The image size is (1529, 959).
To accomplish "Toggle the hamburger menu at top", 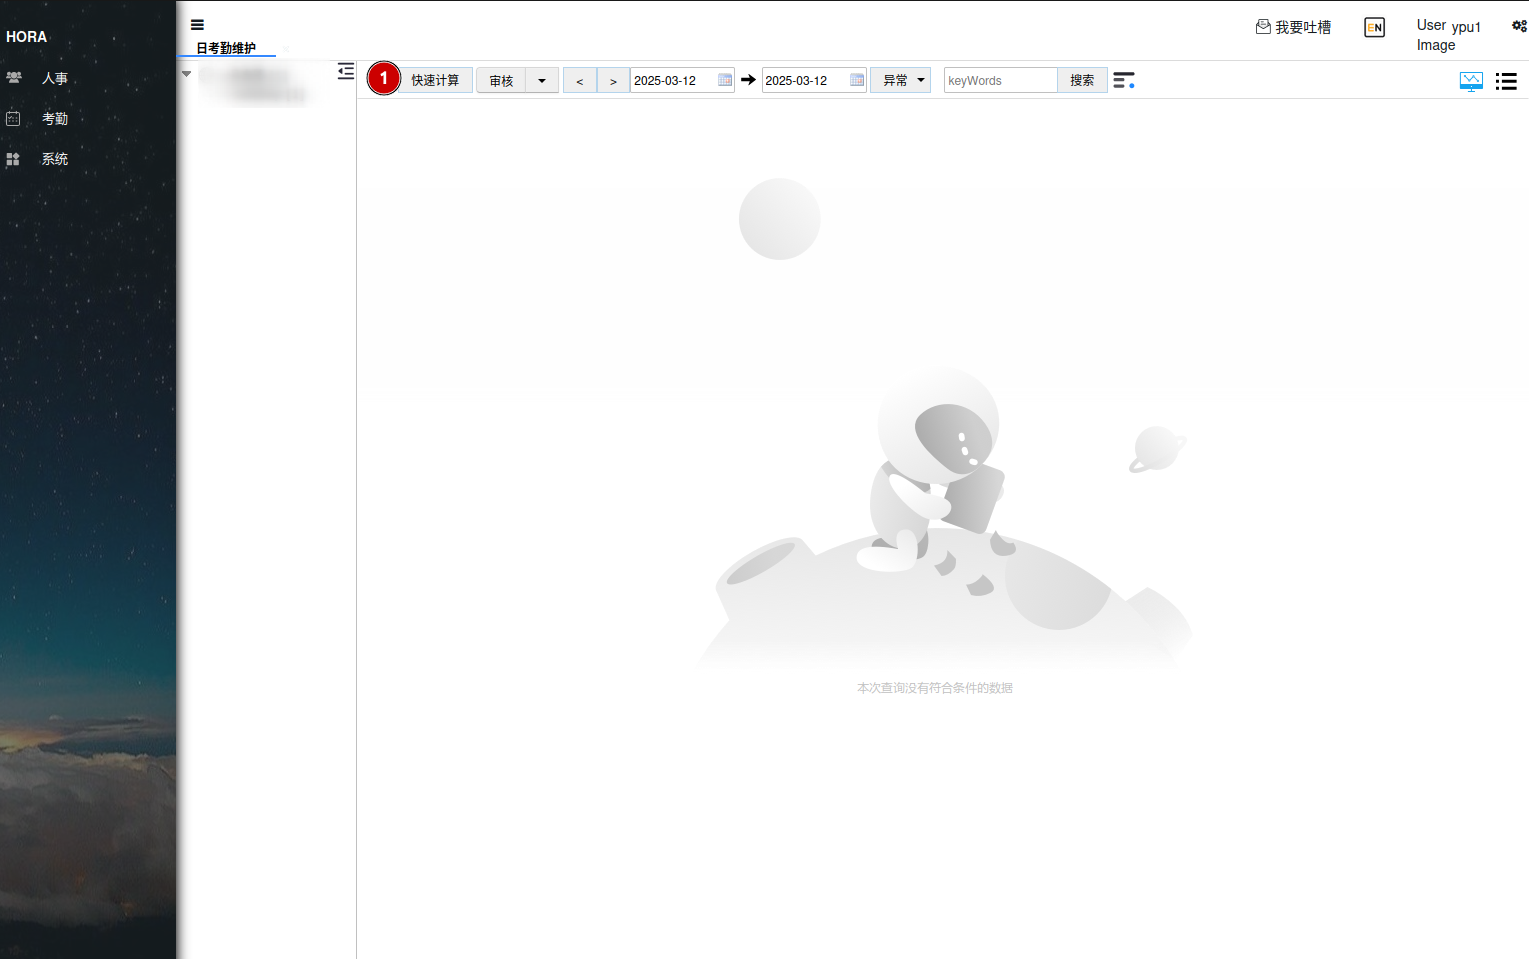I will tap(197, 25).
